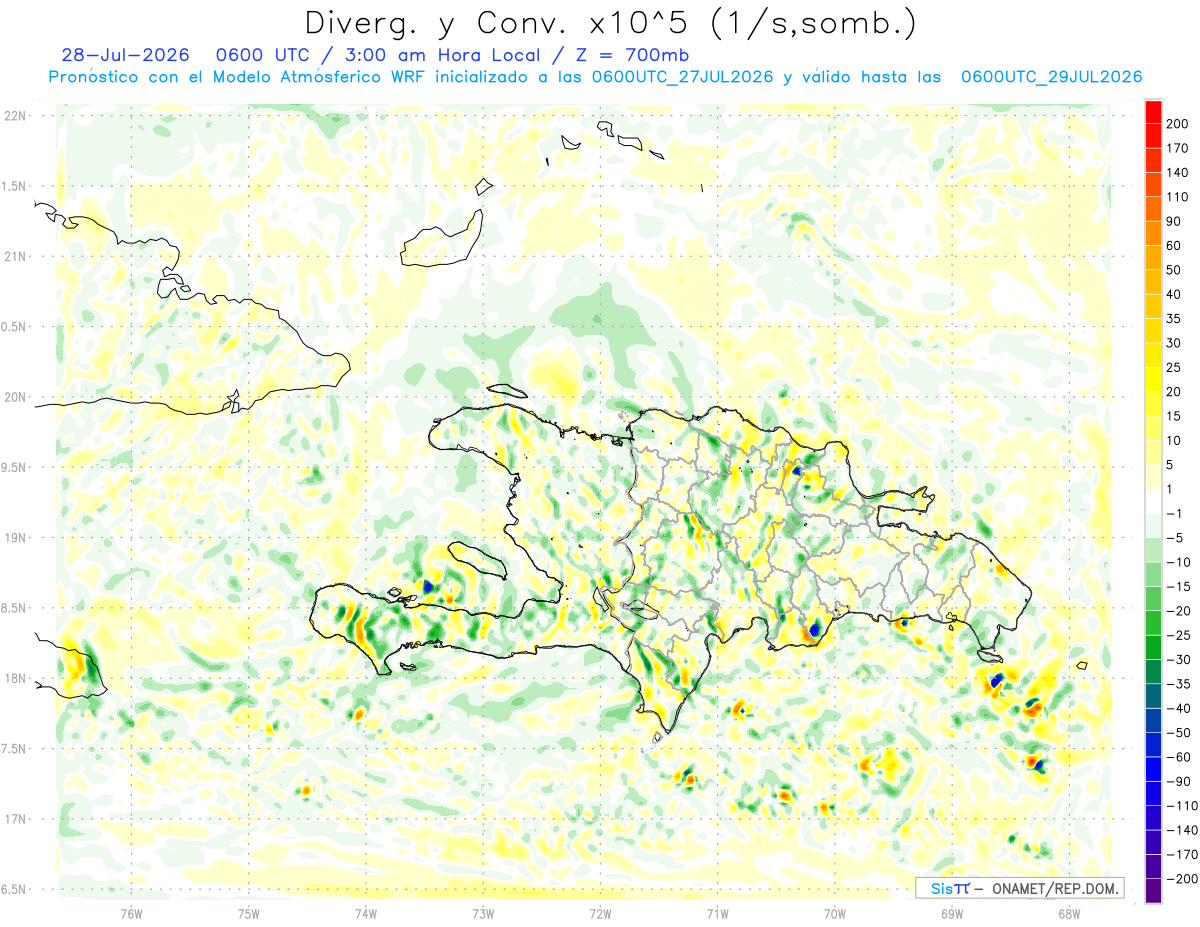Click the "8.5N" latitude label
The image size is (1200, 927).
click(15, 608)
